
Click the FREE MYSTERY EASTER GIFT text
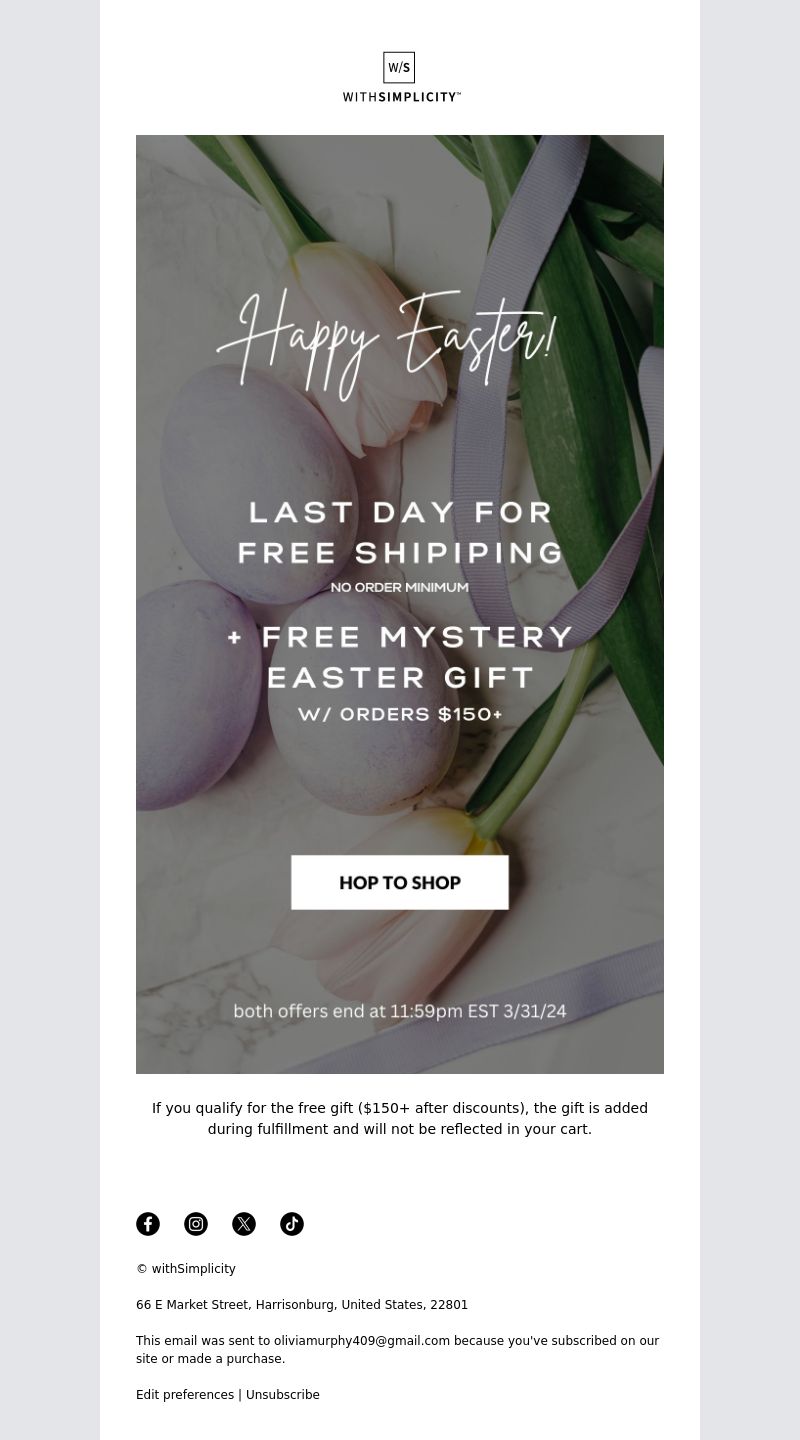(x=400, y=657)
